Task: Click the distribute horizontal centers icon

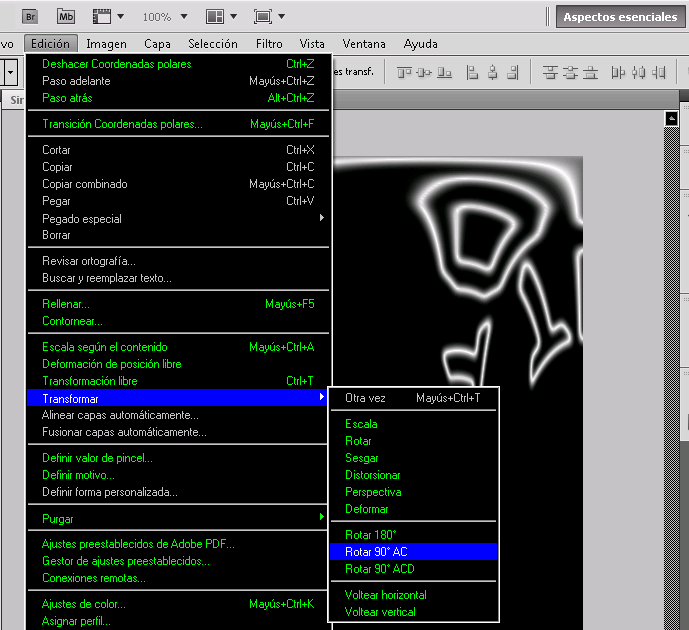Action: click(x=640, y=72)
